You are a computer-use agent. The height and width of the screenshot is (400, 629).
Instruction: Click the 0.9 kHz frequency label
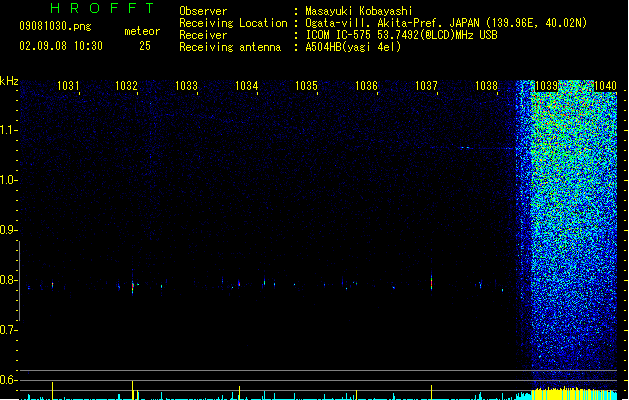click(8, 230)
